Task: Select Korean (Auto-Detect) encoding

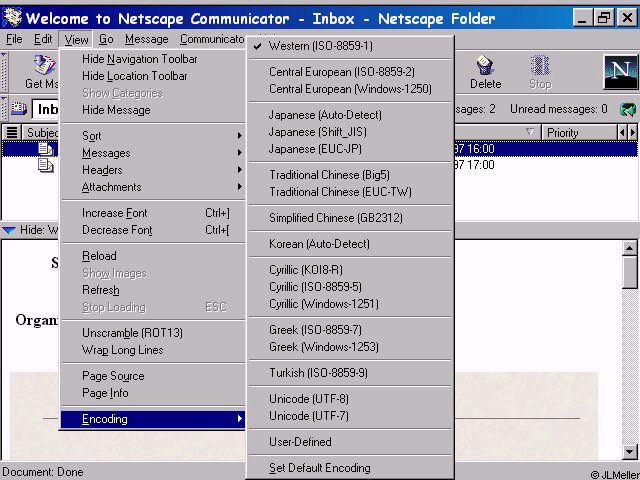Action: tap(351, 244)
